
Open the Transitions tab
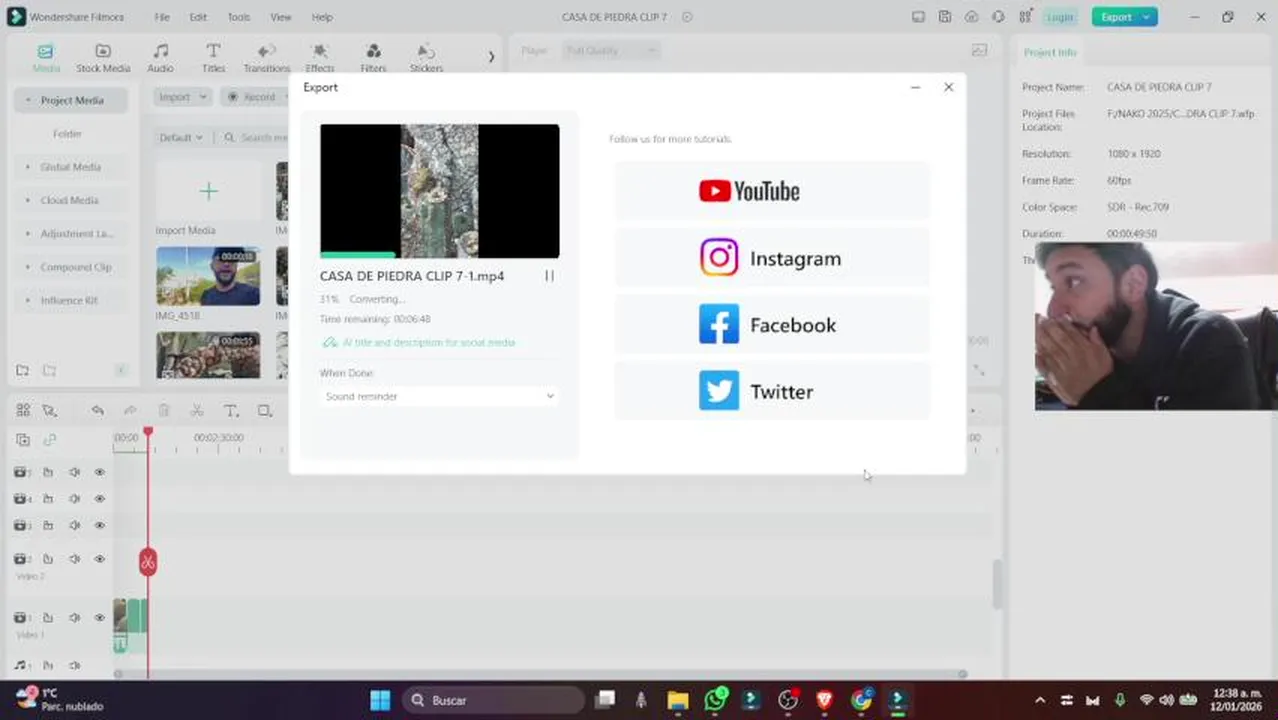[x=266, y=58]
